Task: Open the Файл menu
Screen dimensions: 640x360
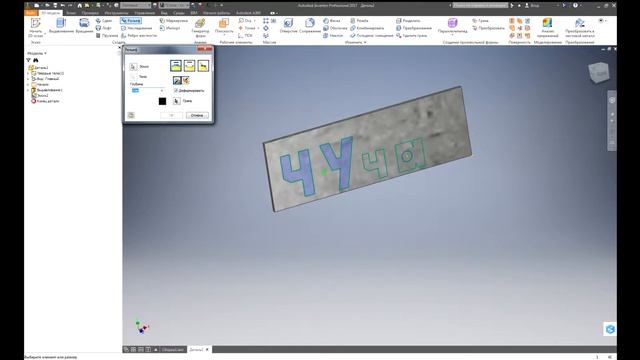Action: click(x=31, y=13)
